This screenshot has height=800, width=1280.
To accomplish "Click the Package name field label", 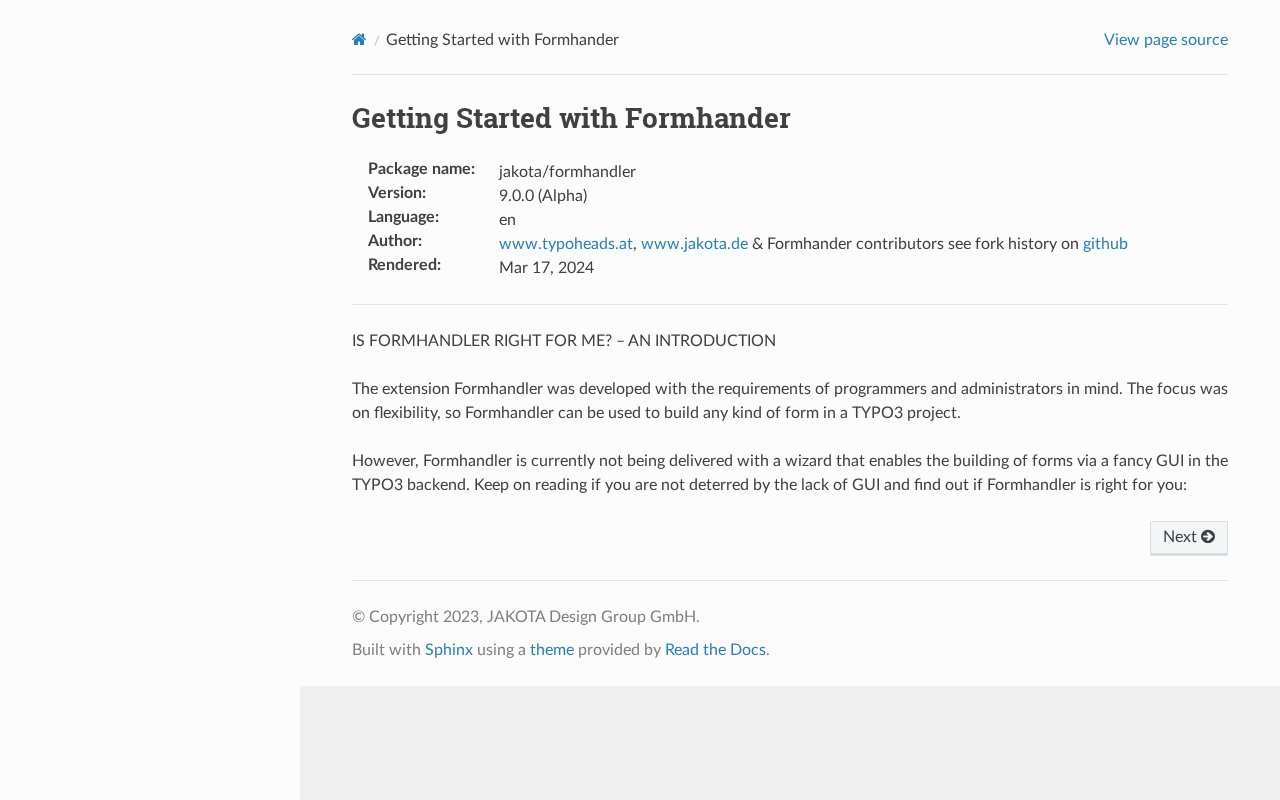I will click(421, 169).
